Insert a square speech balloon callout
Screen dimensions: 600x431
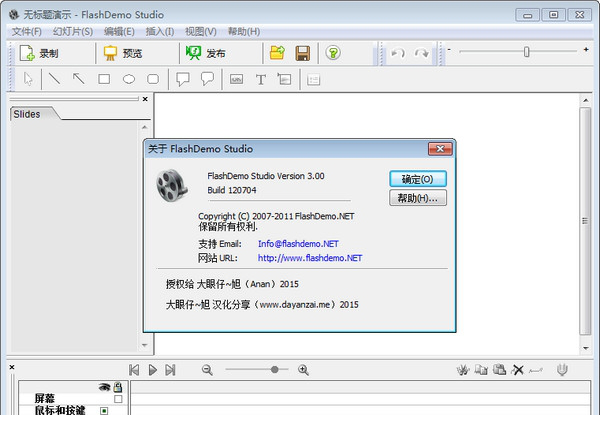183,79
